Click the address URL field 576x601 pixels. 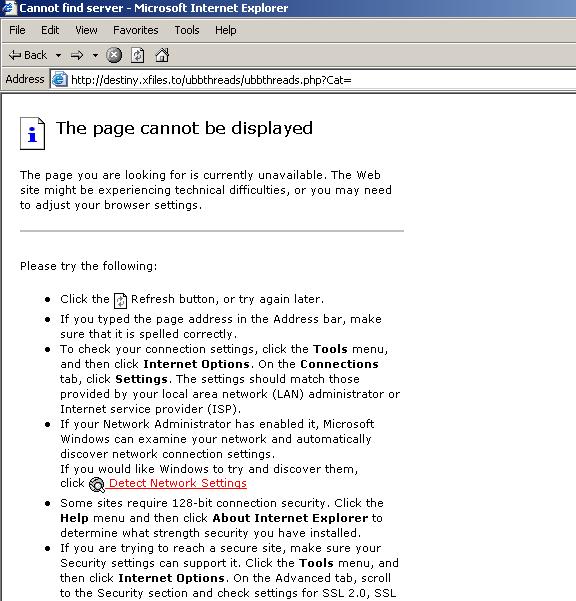[x=313, y=80]
